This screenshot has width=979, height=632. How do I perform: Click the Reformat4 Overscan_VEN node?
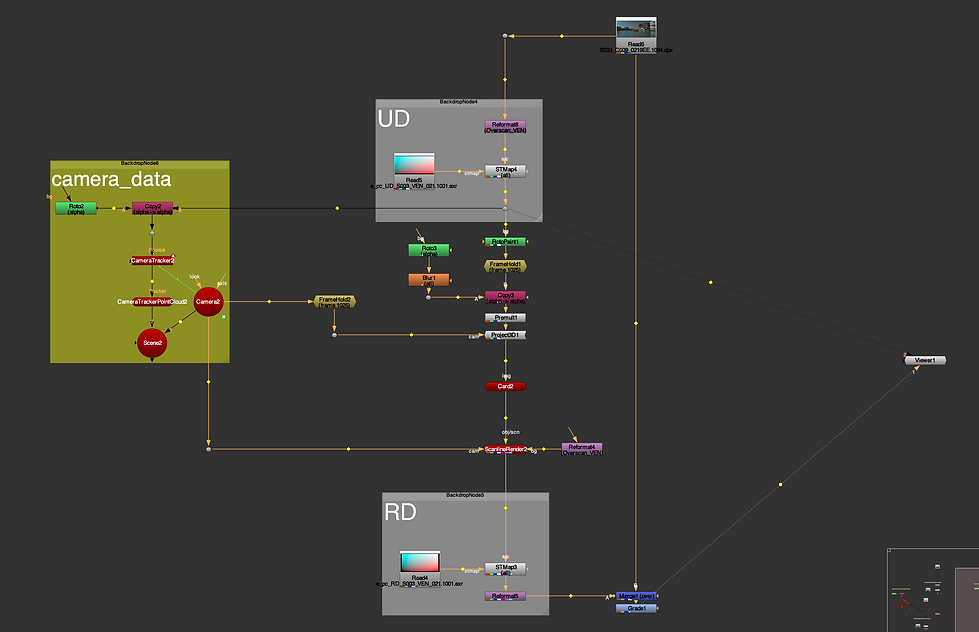582,450
